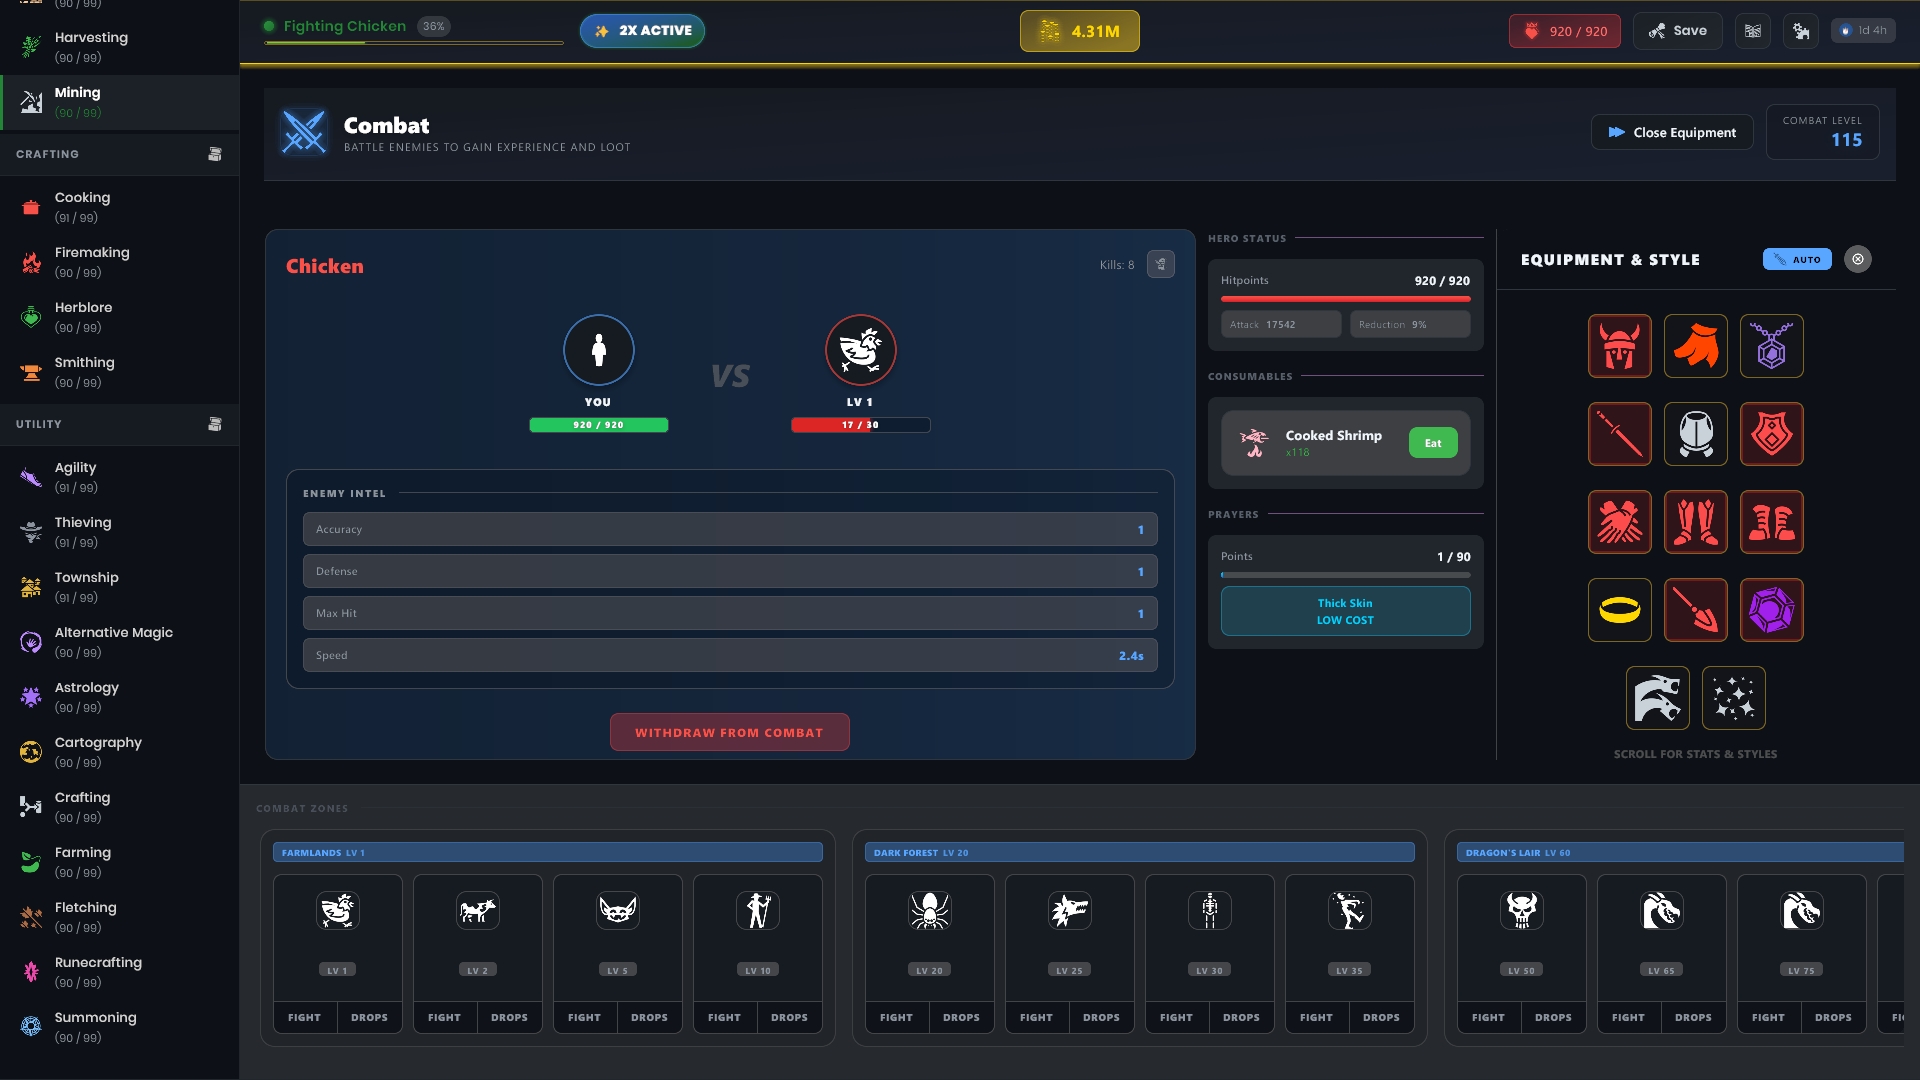Toggle the 2X ACTIVE boost

point(642,31)
